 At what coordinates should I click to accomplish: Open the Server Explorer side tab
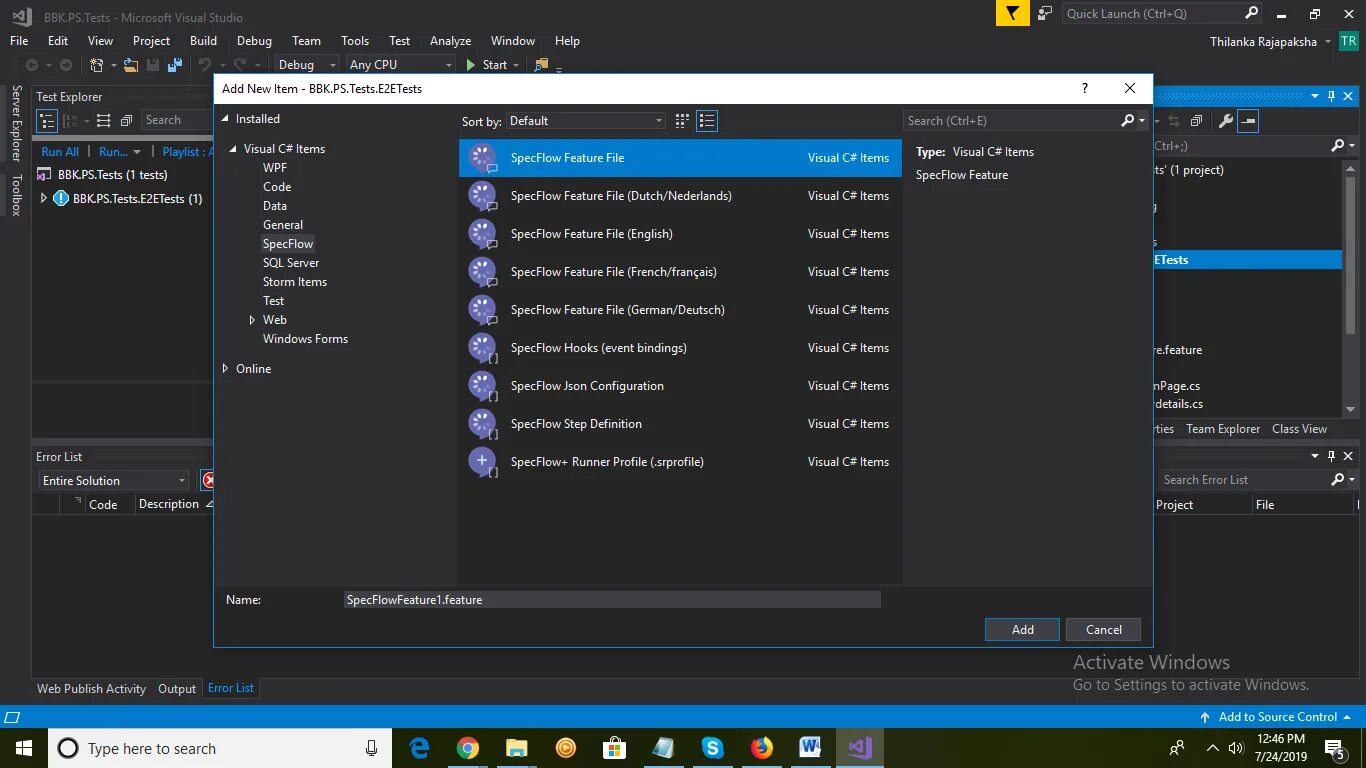(16, 124)
